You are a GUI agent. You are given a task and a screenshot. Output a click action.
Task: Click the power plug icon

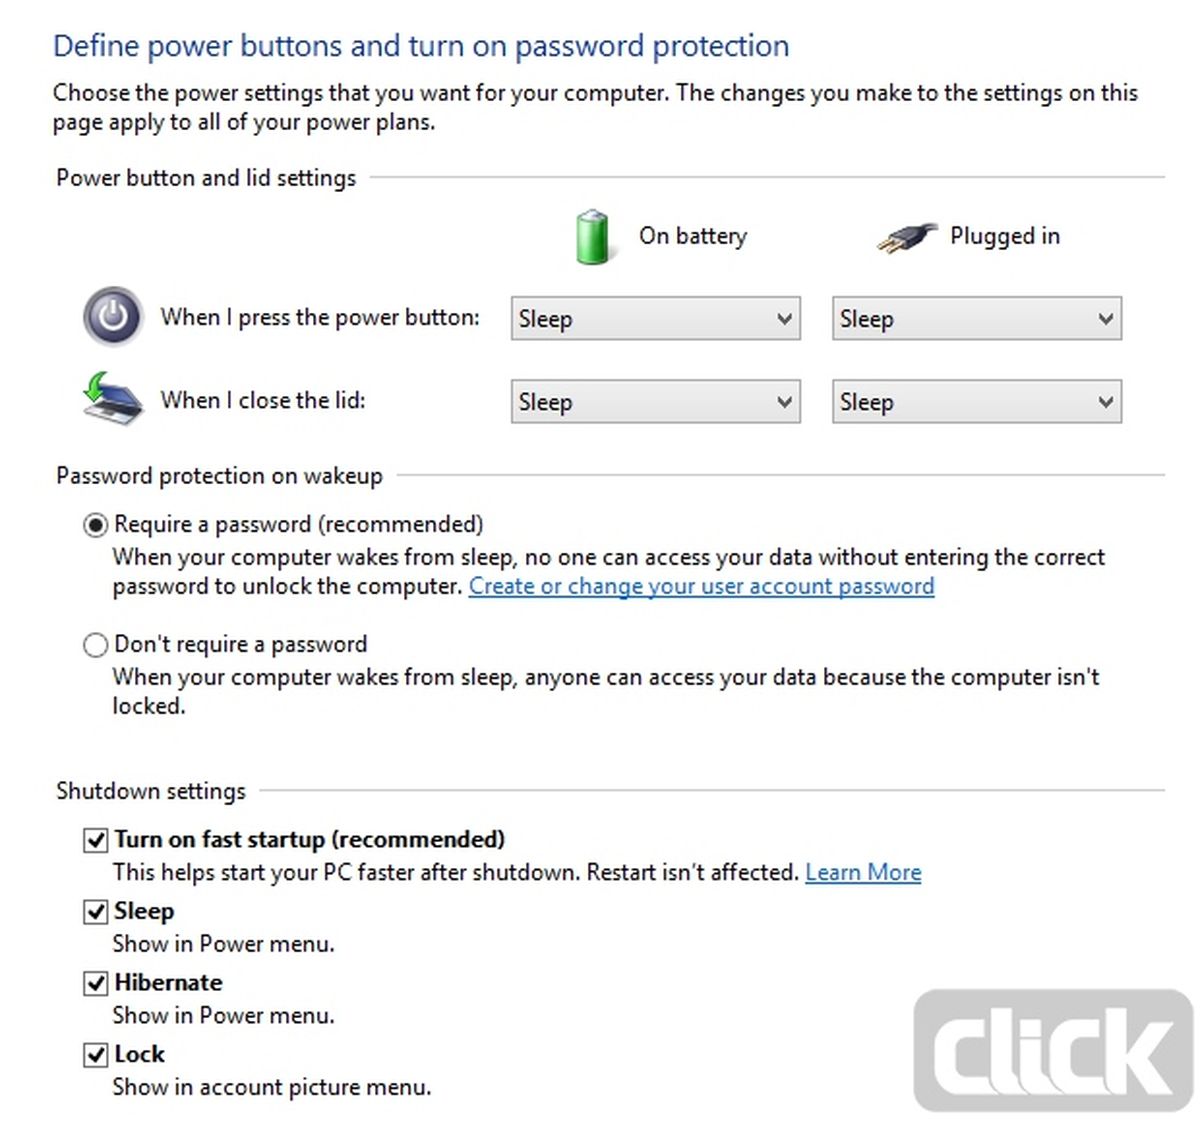(x=906, y=238)
